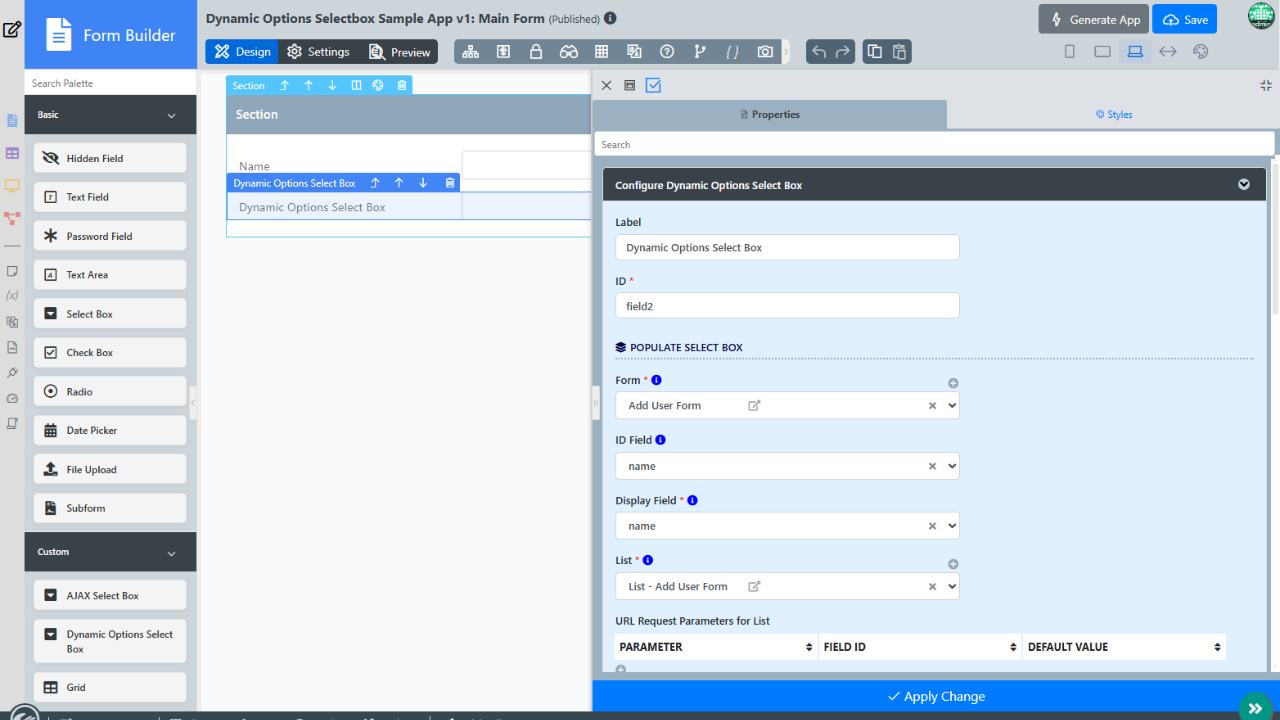Click the info icon next to ID Field
The width and height of the screenshot is (1280, 720).
pos(661,440)
